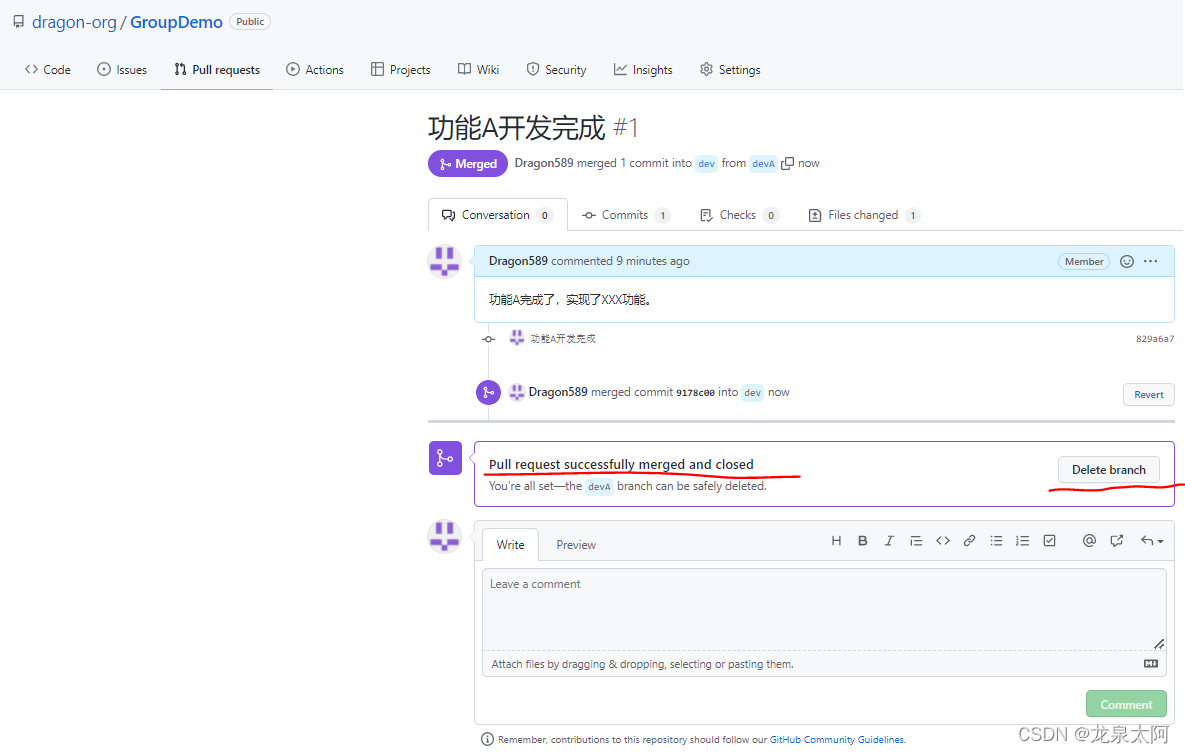Open merged commit 9178c00 link

[x=695, y=392]
